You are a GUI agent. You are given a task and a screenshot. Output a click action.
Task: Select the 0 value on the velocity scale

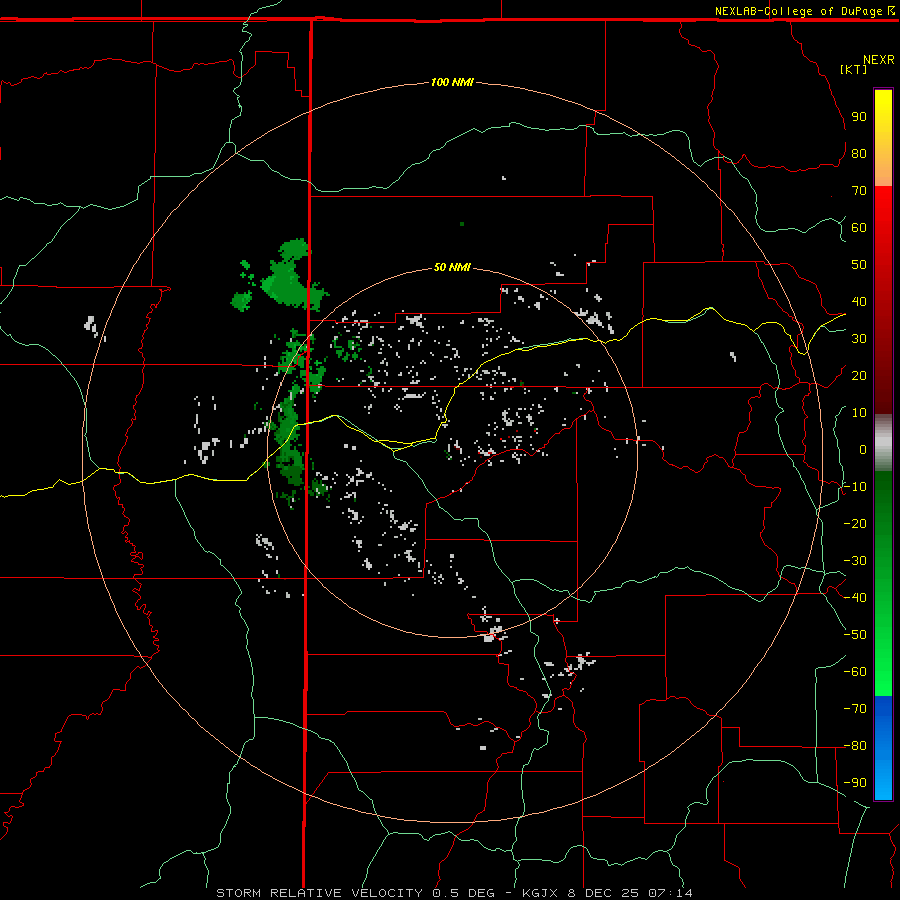(863, 449)
